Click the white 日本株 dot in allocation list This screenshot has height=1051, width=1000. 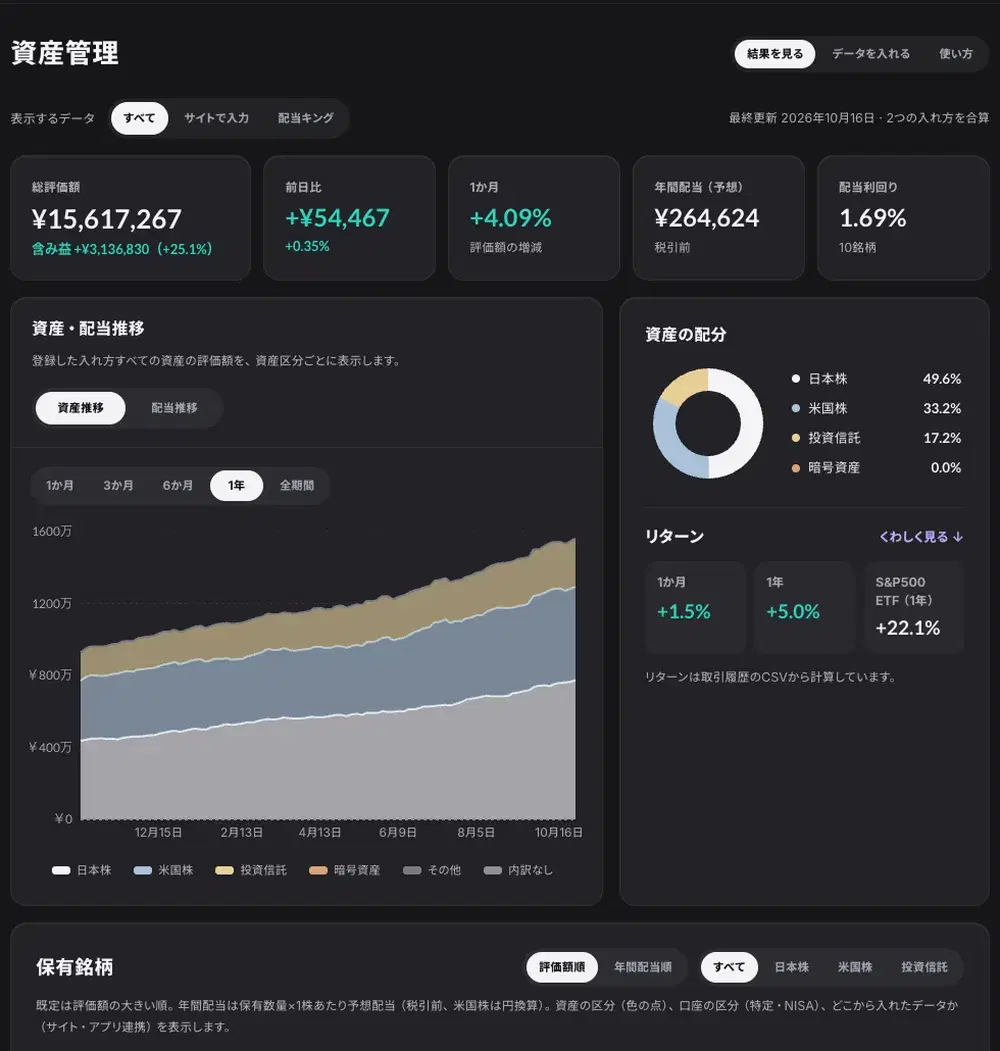click(x=796, y=379)
